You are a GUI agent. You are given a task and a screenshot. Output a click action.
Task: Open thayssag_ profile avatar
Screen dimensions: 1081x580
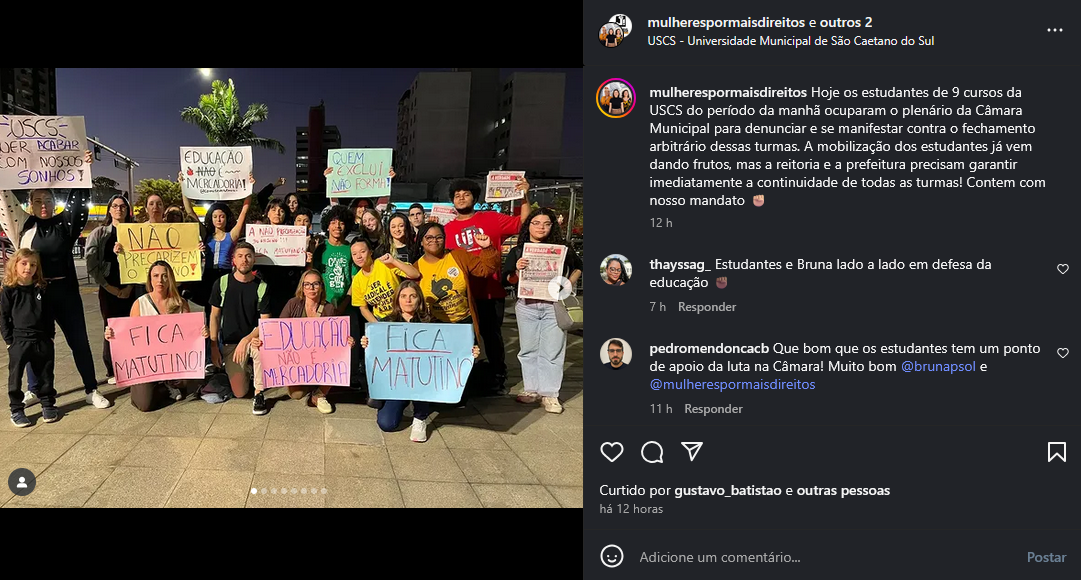tap(616, 270)
